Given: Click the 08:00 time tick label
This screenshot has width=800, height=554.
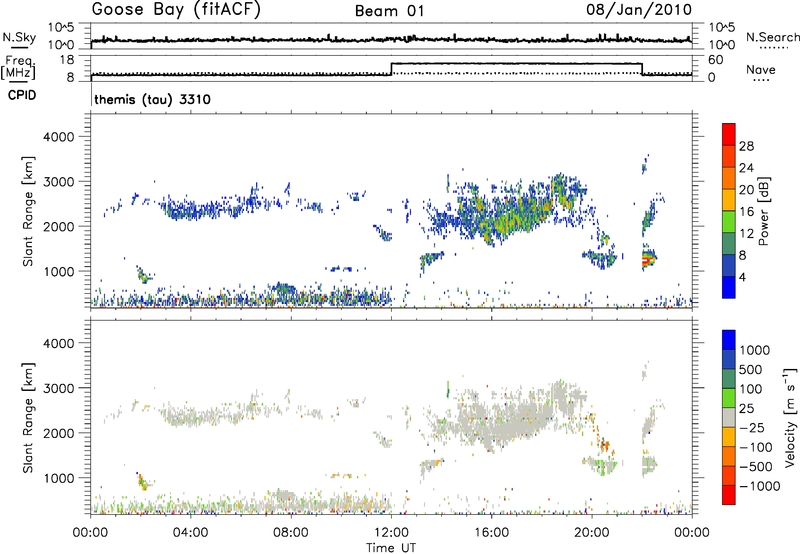Looking at the screenshot, I should click(291, 533).
